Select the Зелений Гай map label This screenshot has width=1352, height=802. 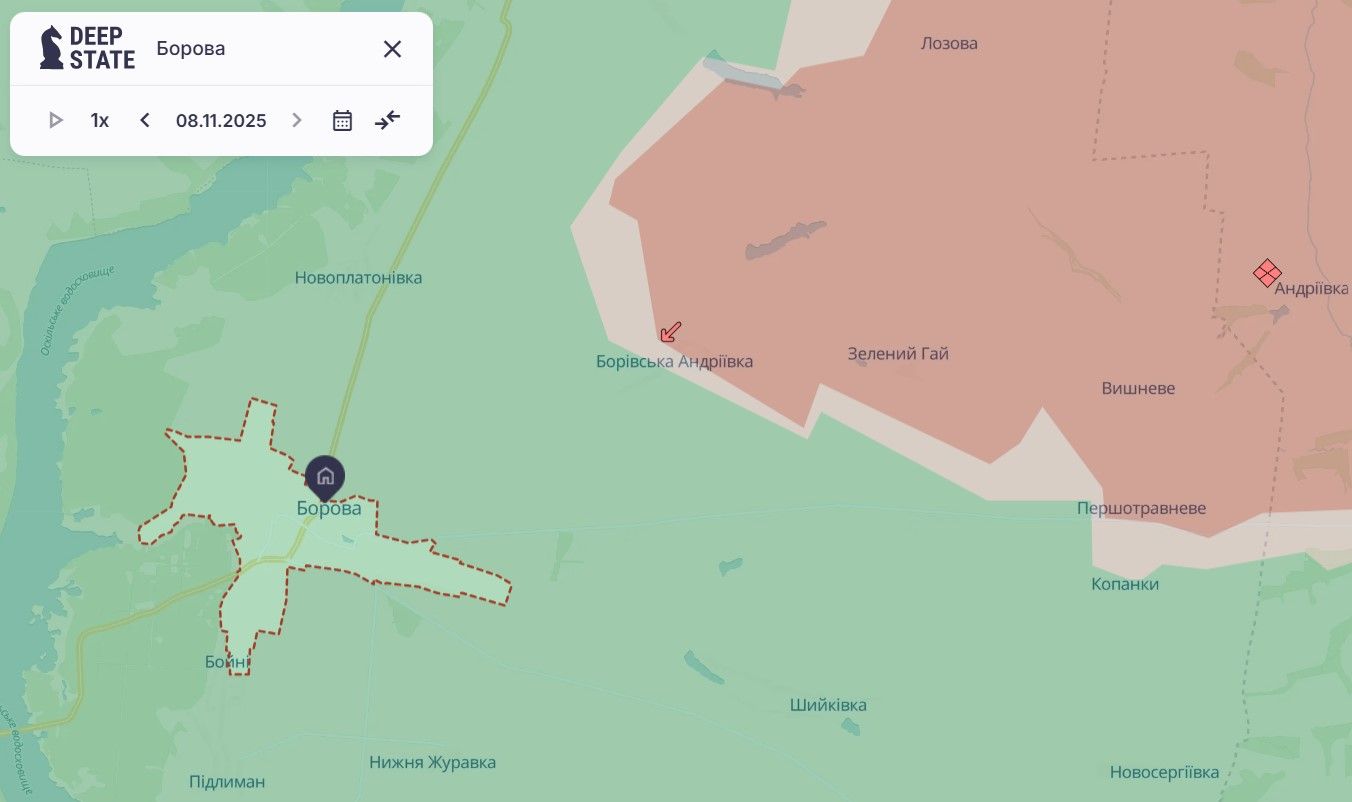point(898,354)
